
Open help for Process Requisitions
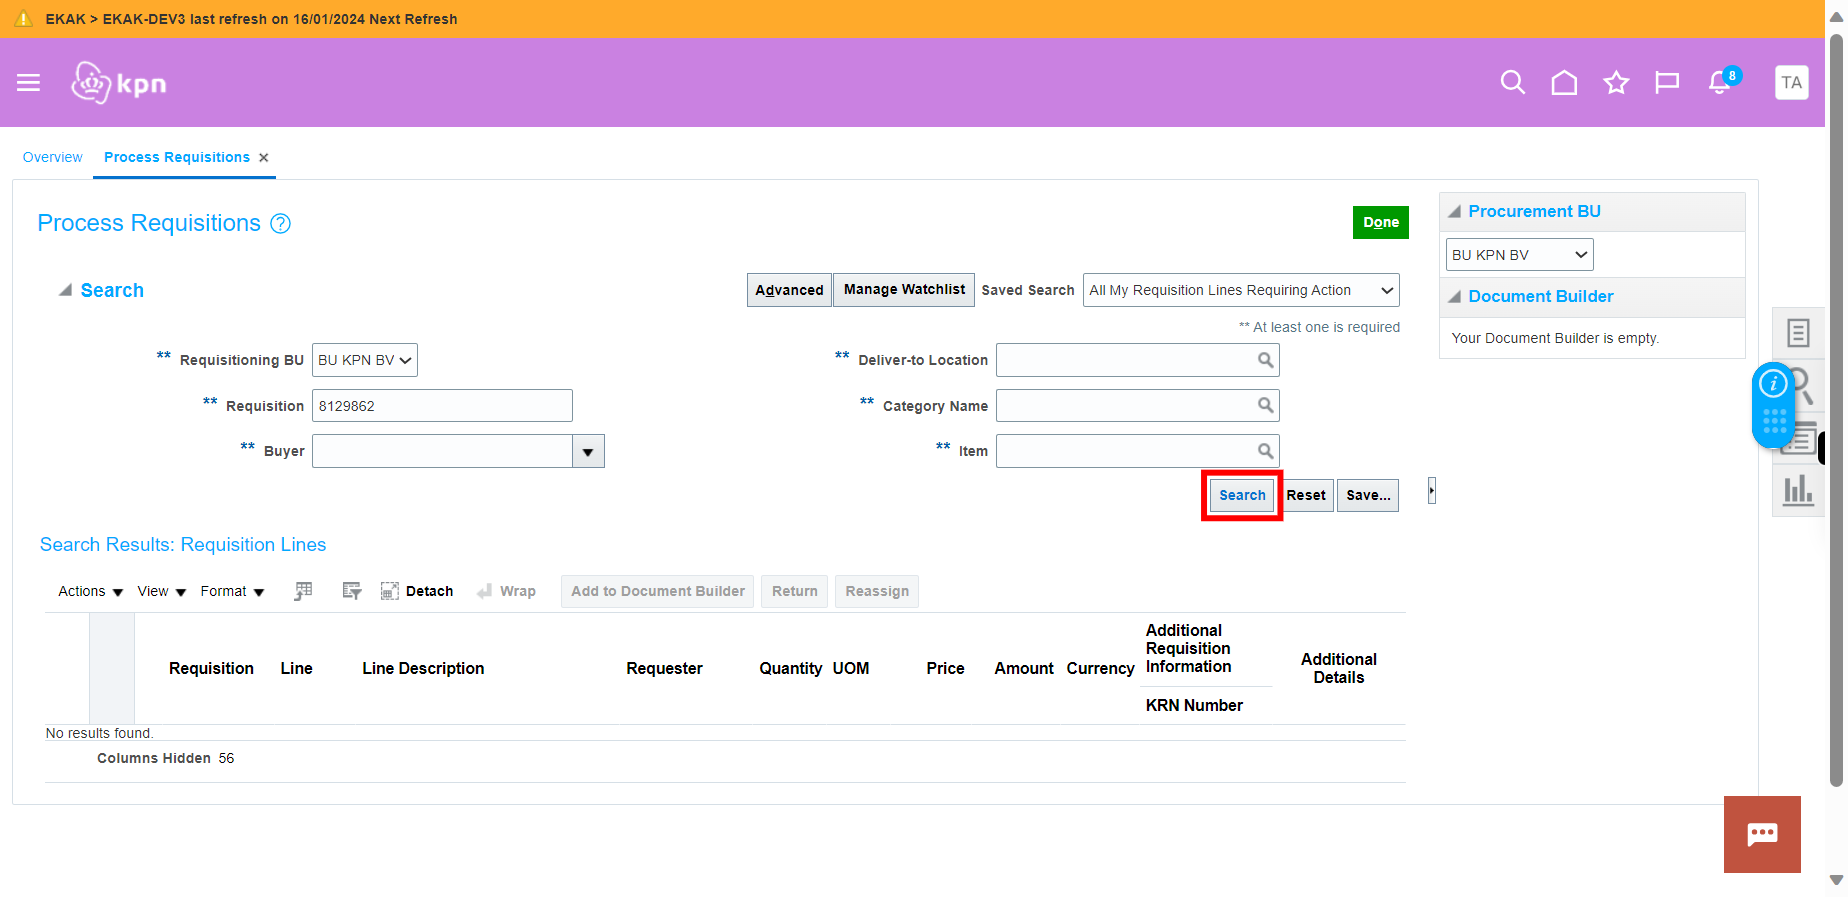coord(281,224)
